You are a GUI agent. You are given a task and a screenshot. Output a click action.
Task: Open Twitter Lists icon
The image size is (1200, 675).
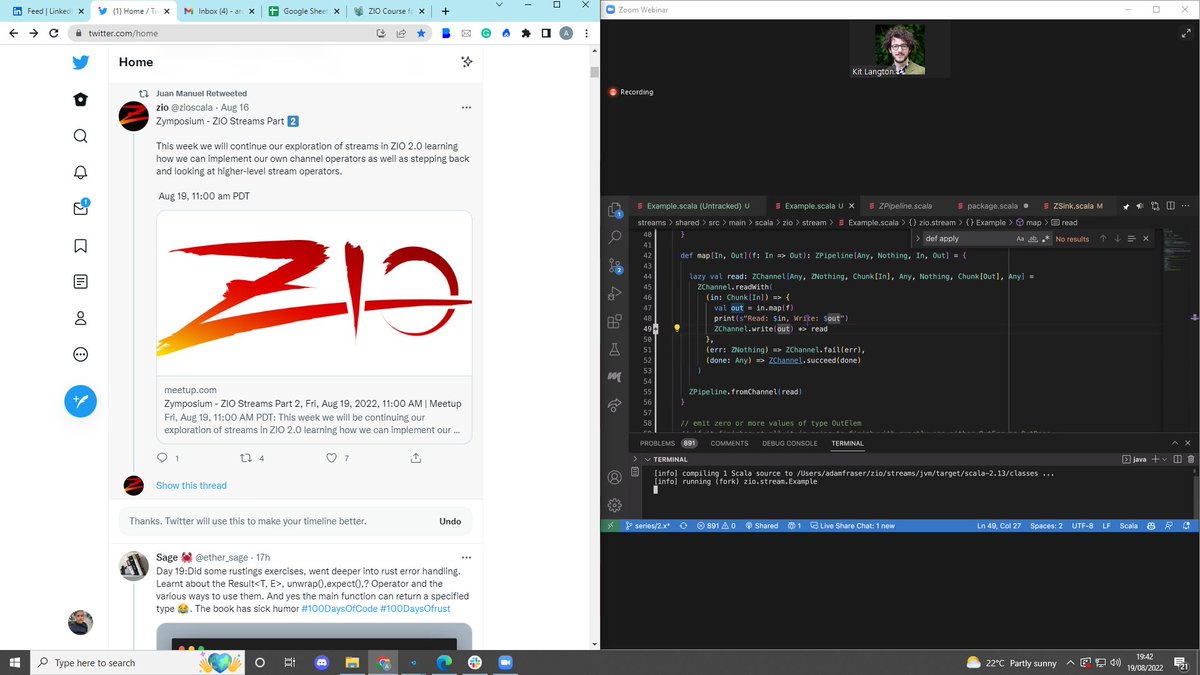coord(81,282)
